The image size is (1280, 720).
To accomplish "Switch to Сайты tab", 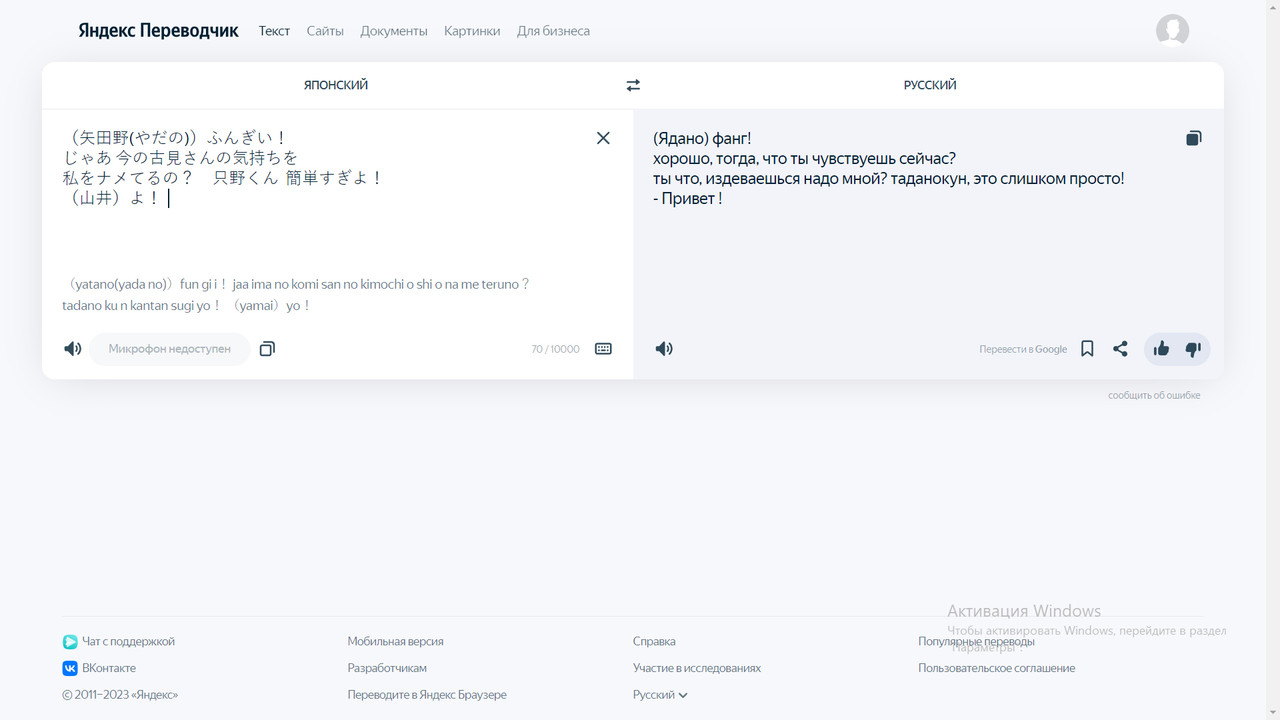I will click(325, 31).
